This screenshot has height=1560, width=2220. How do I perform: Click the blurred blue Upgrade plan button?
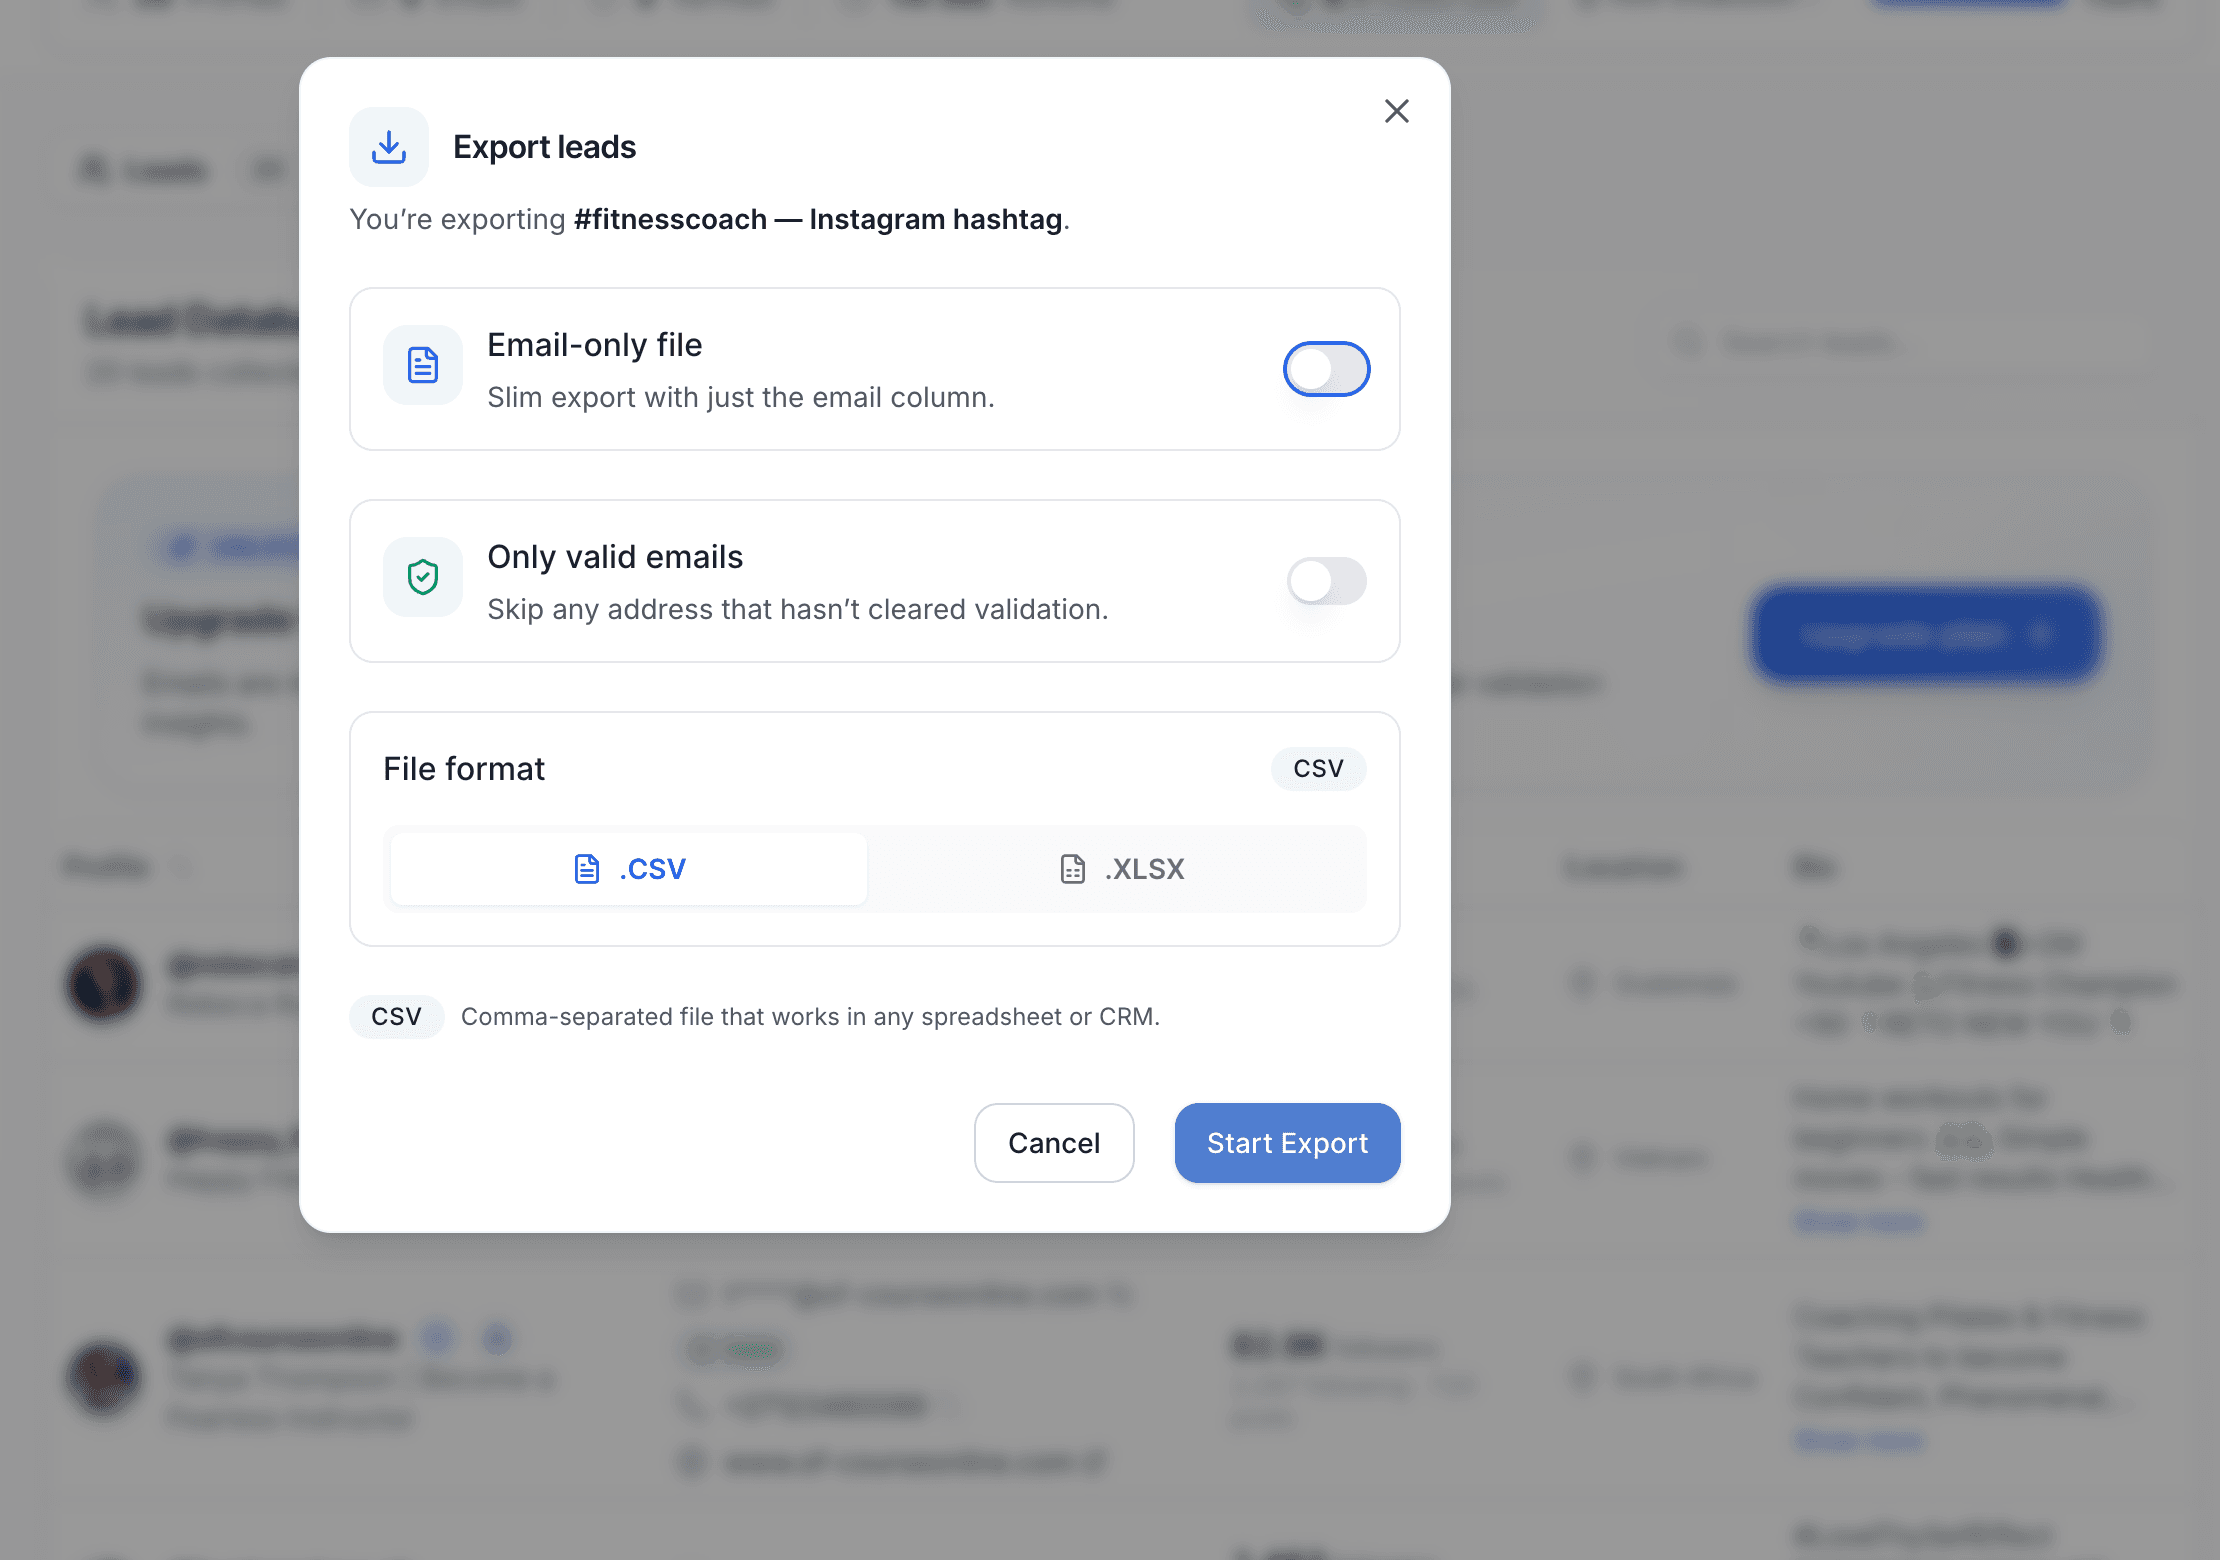point(1926,634)
